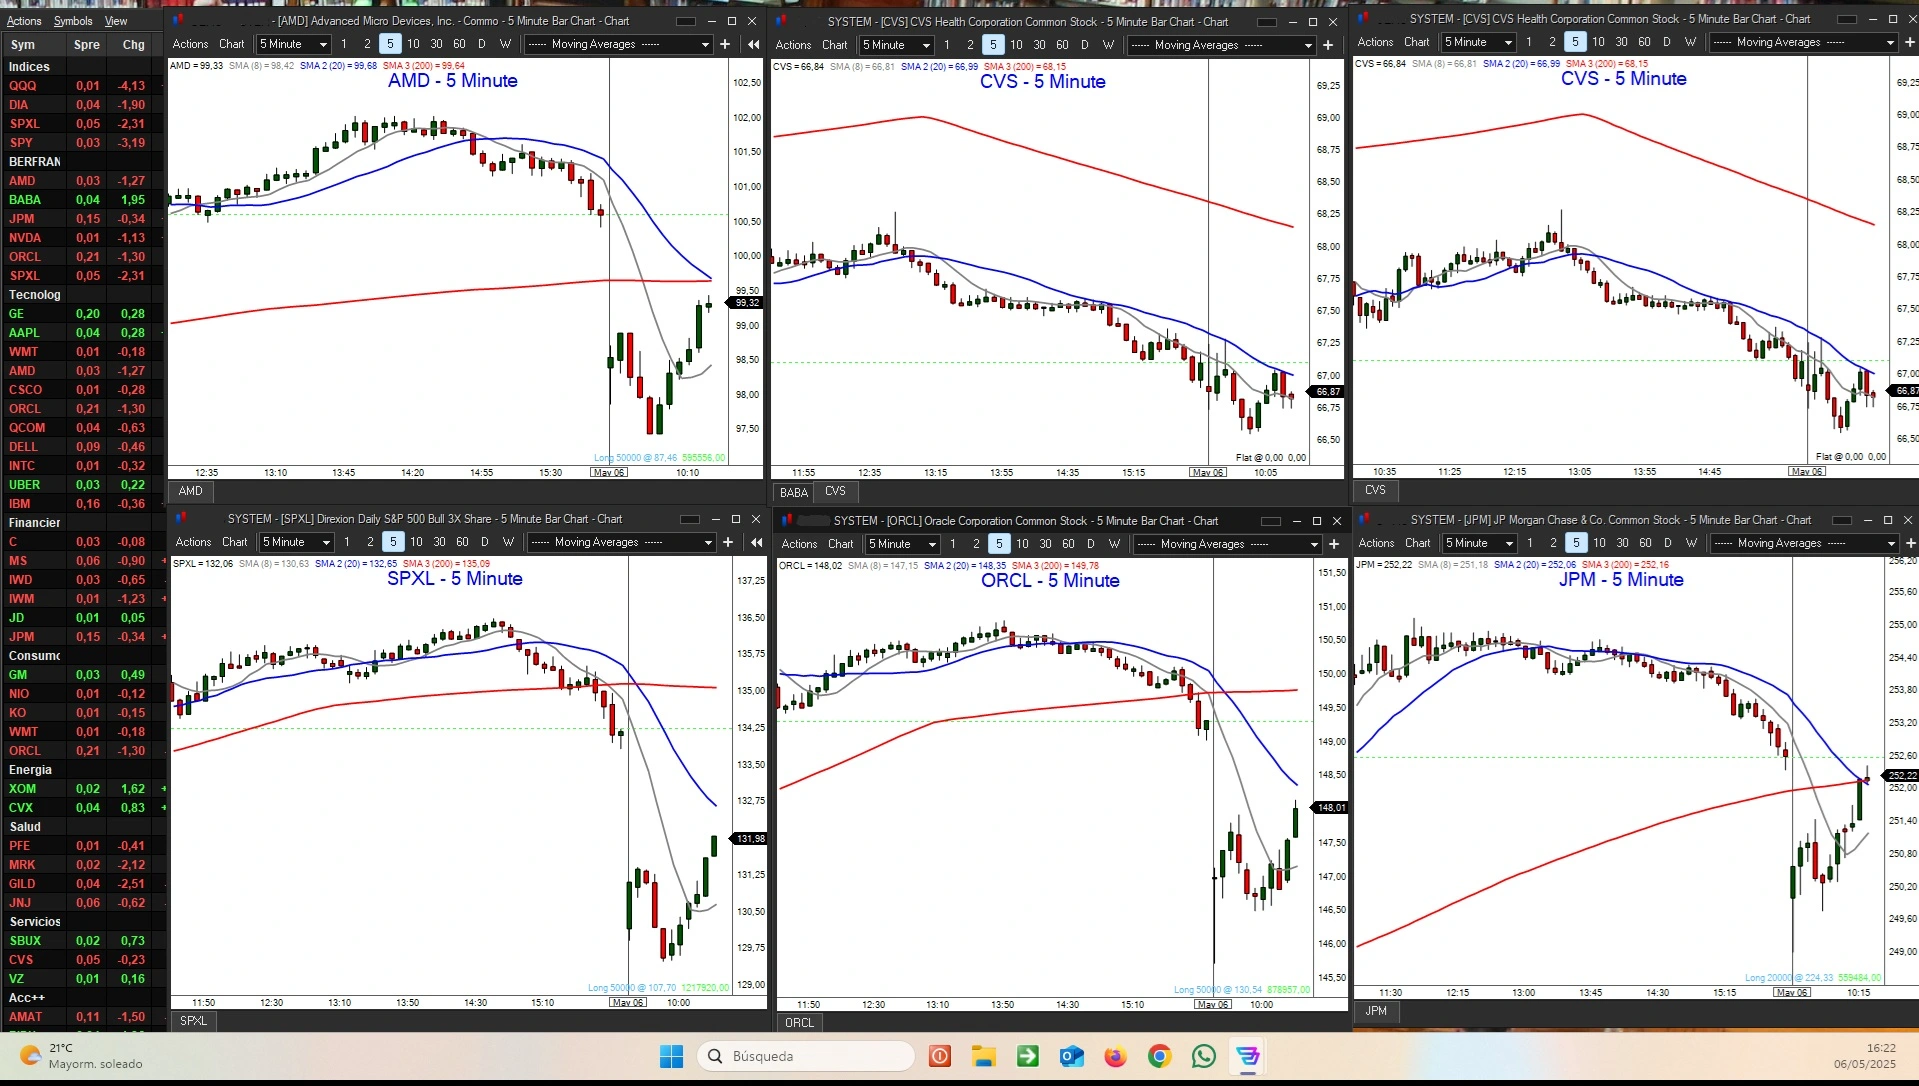The width and height of the screenshot is (1919, 1086).
Task: Open 5 Minute interval dropdown in middle CVS chart
Action: (897, 45)
